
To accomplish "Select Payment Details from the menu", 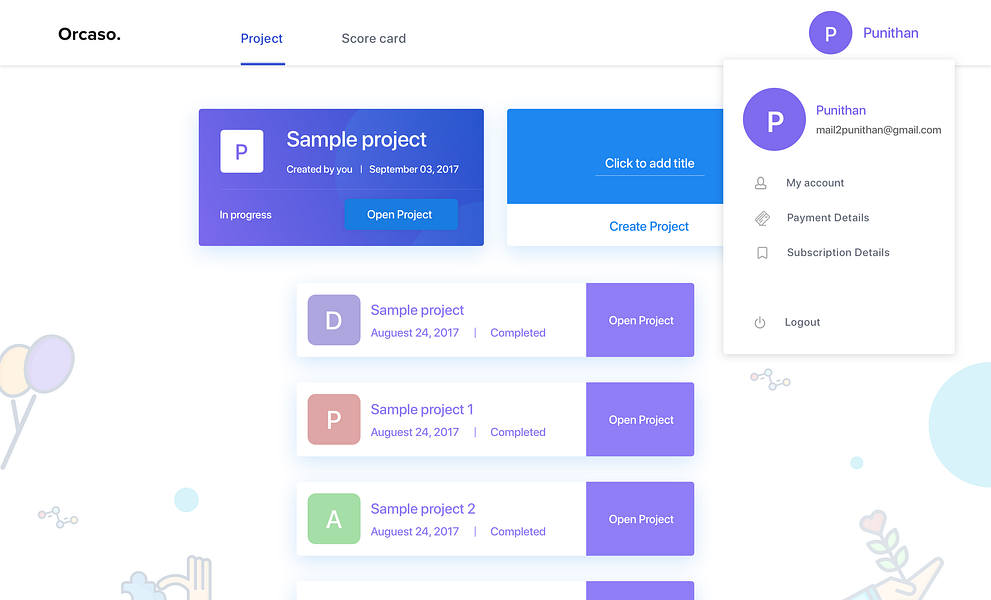I will [x=828, y=217].
